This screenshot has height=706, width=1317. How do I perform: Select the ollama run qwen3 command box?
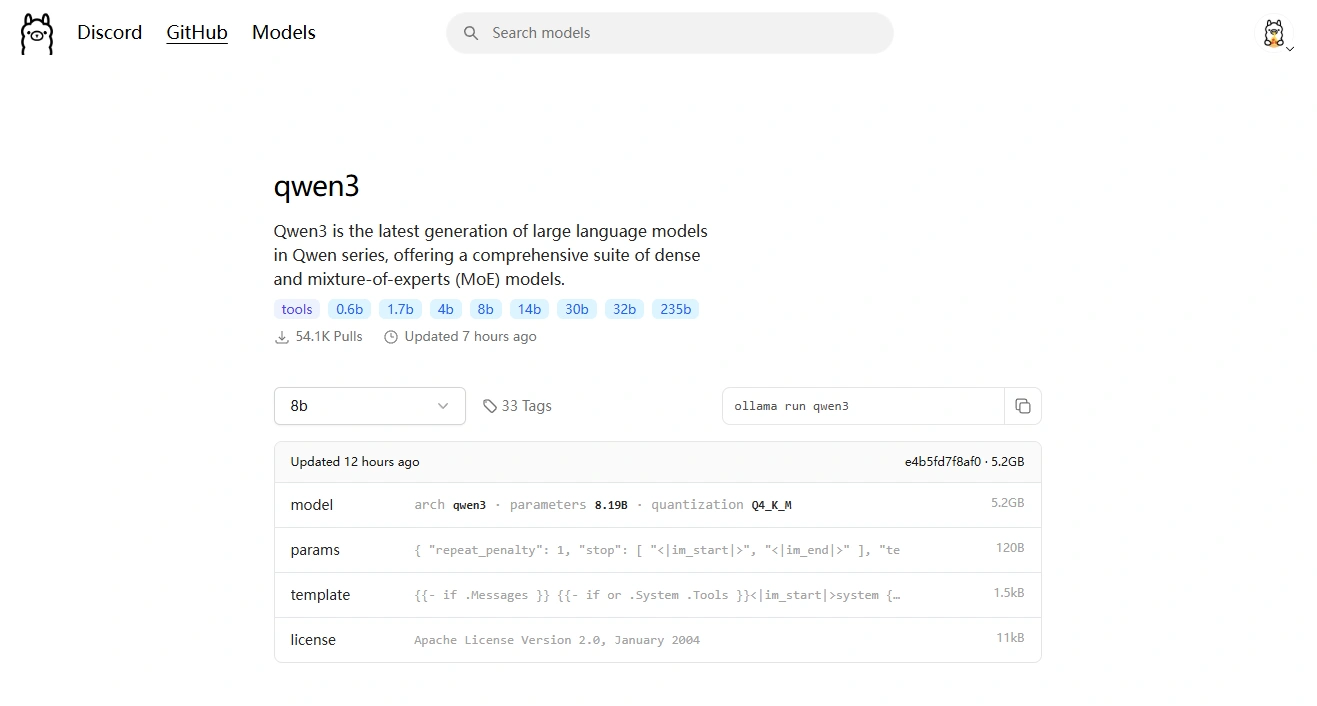click(x=863, y=406)
